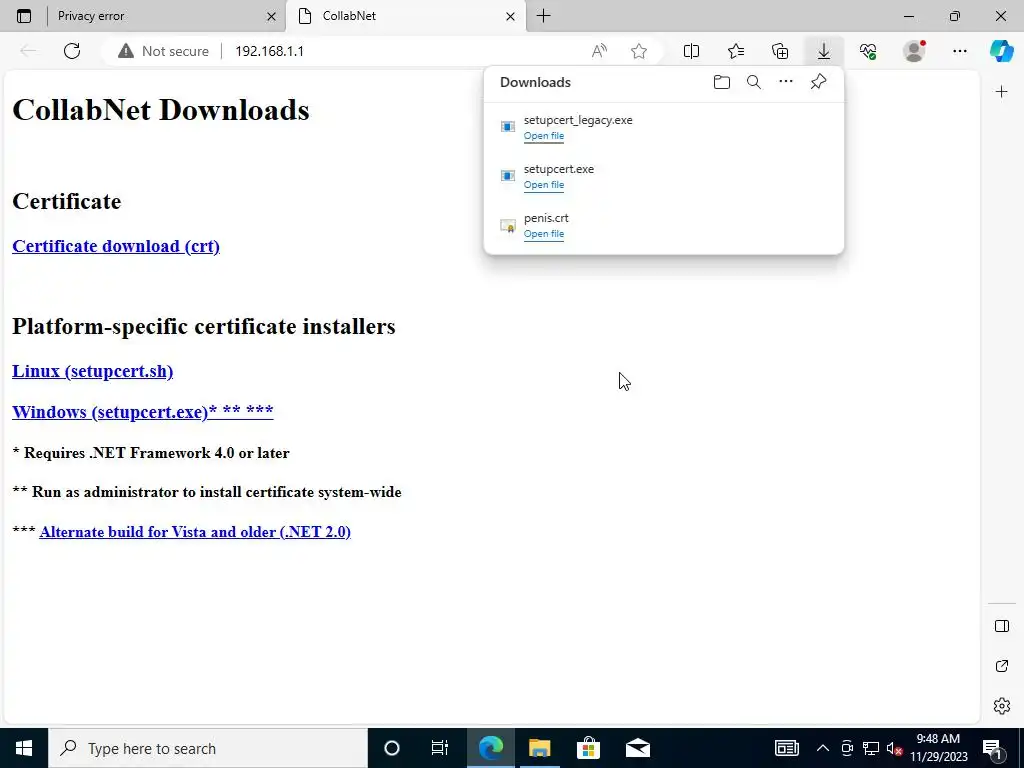The width and height of the screenshot is (1024, 768).
Task: Select setupcert_legacy.exe file name in downloads
Action: pos(578,120)
